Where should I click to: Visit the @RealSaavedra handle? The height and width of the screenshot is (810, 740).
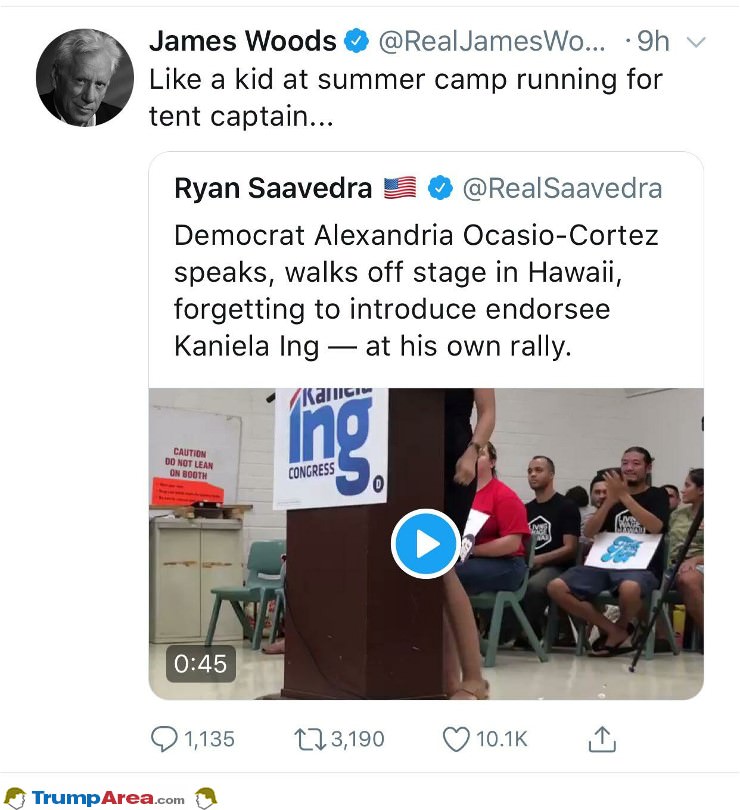click(562, 188)
